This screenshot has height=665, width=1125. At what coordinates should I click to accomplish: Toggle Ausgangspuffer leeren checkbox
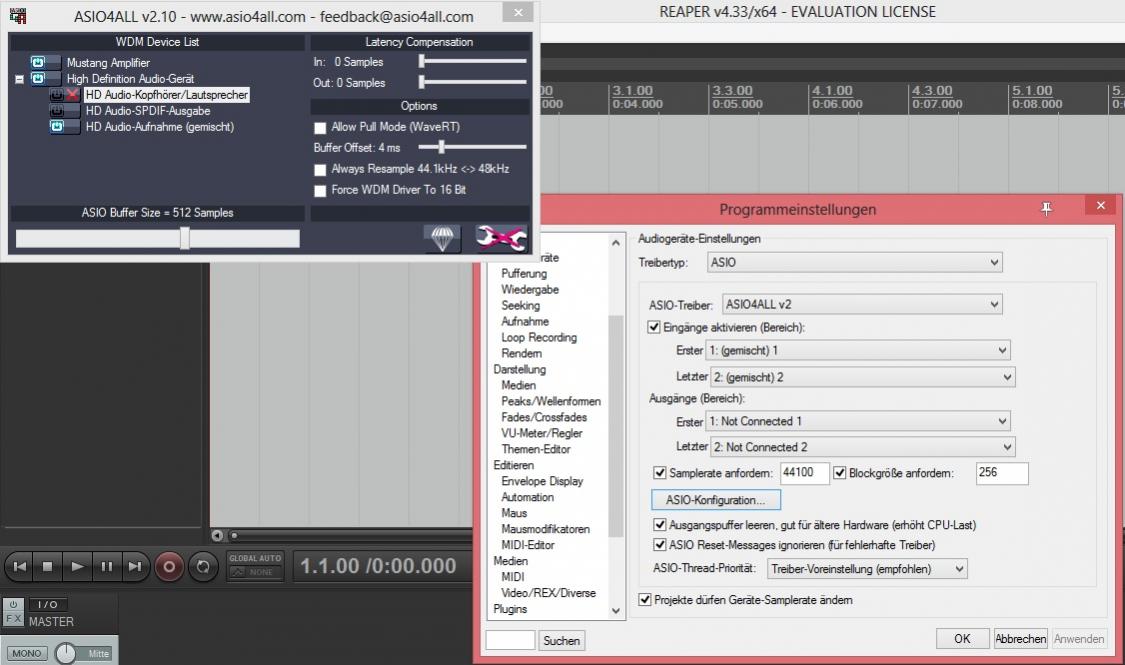click(x=659, y=525)
